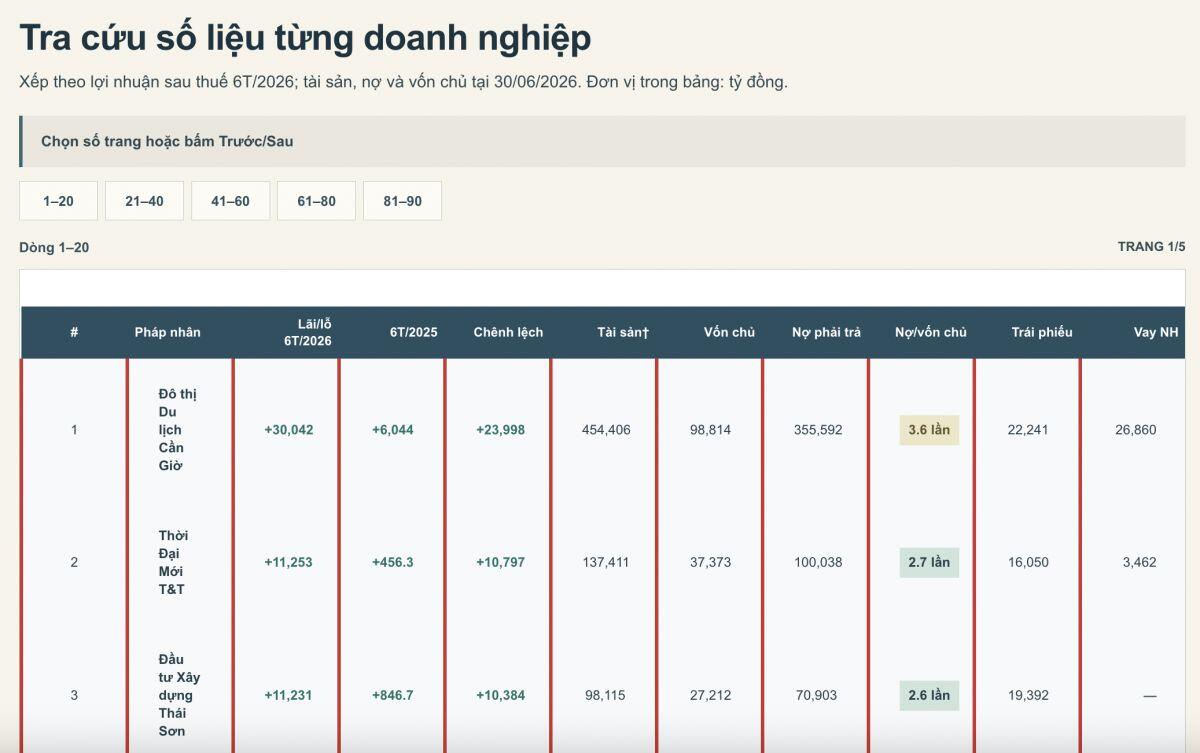Click asset value 137,411
This screenshot has height=753, width=1200.
coord(606,562)
